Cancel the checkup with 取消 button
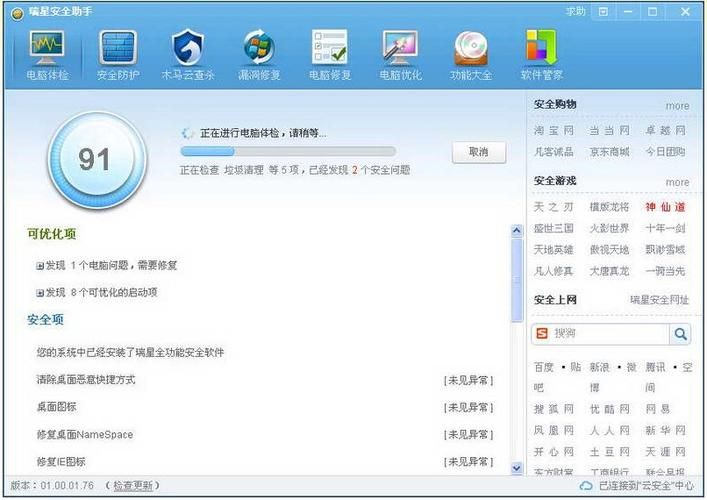The width and height of the screenshot is (707, 500). point(479,152)
